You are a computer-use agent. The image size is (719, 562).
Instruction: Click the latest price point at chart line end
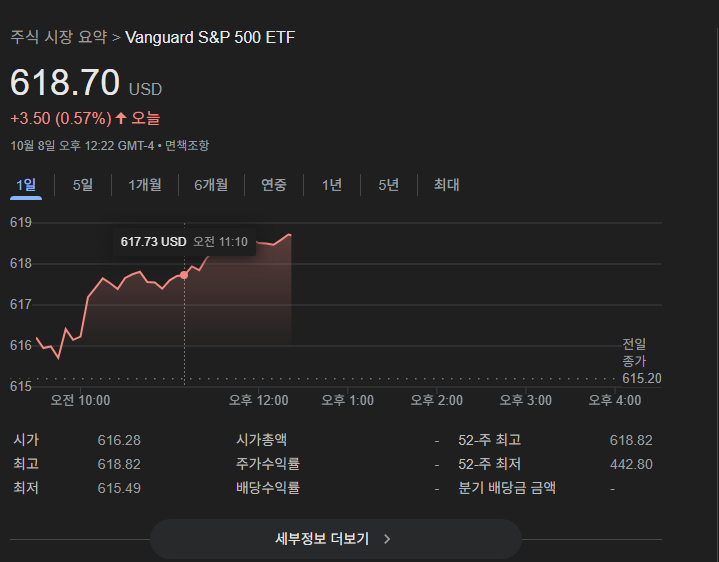point(290,235)
